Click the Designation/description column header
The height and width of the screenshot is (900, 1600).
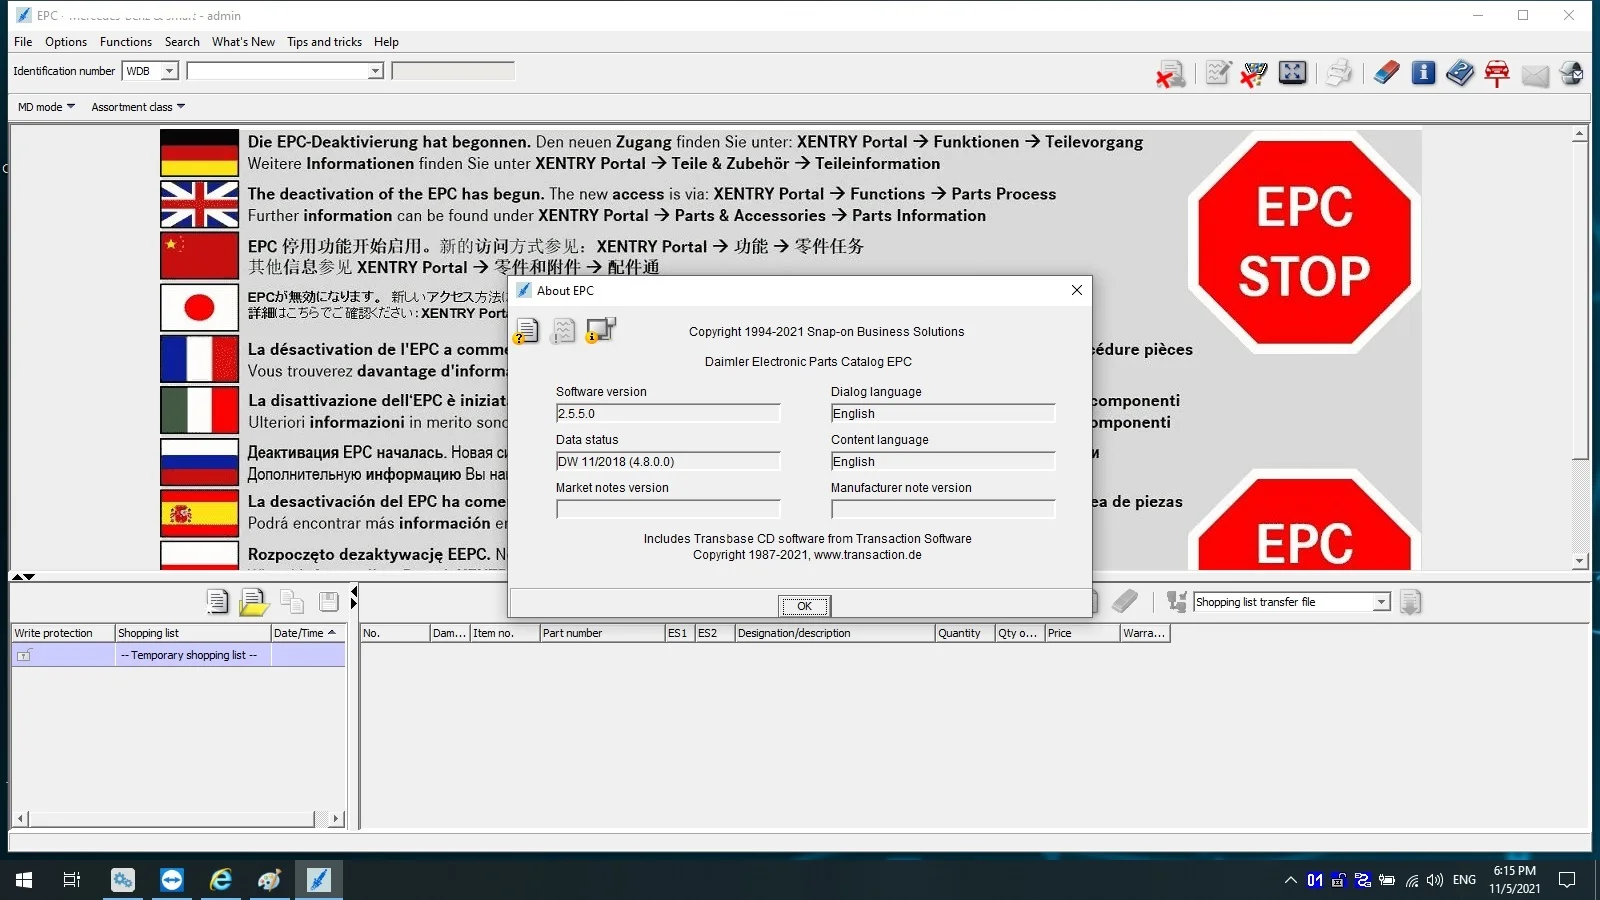coord(834,633)
